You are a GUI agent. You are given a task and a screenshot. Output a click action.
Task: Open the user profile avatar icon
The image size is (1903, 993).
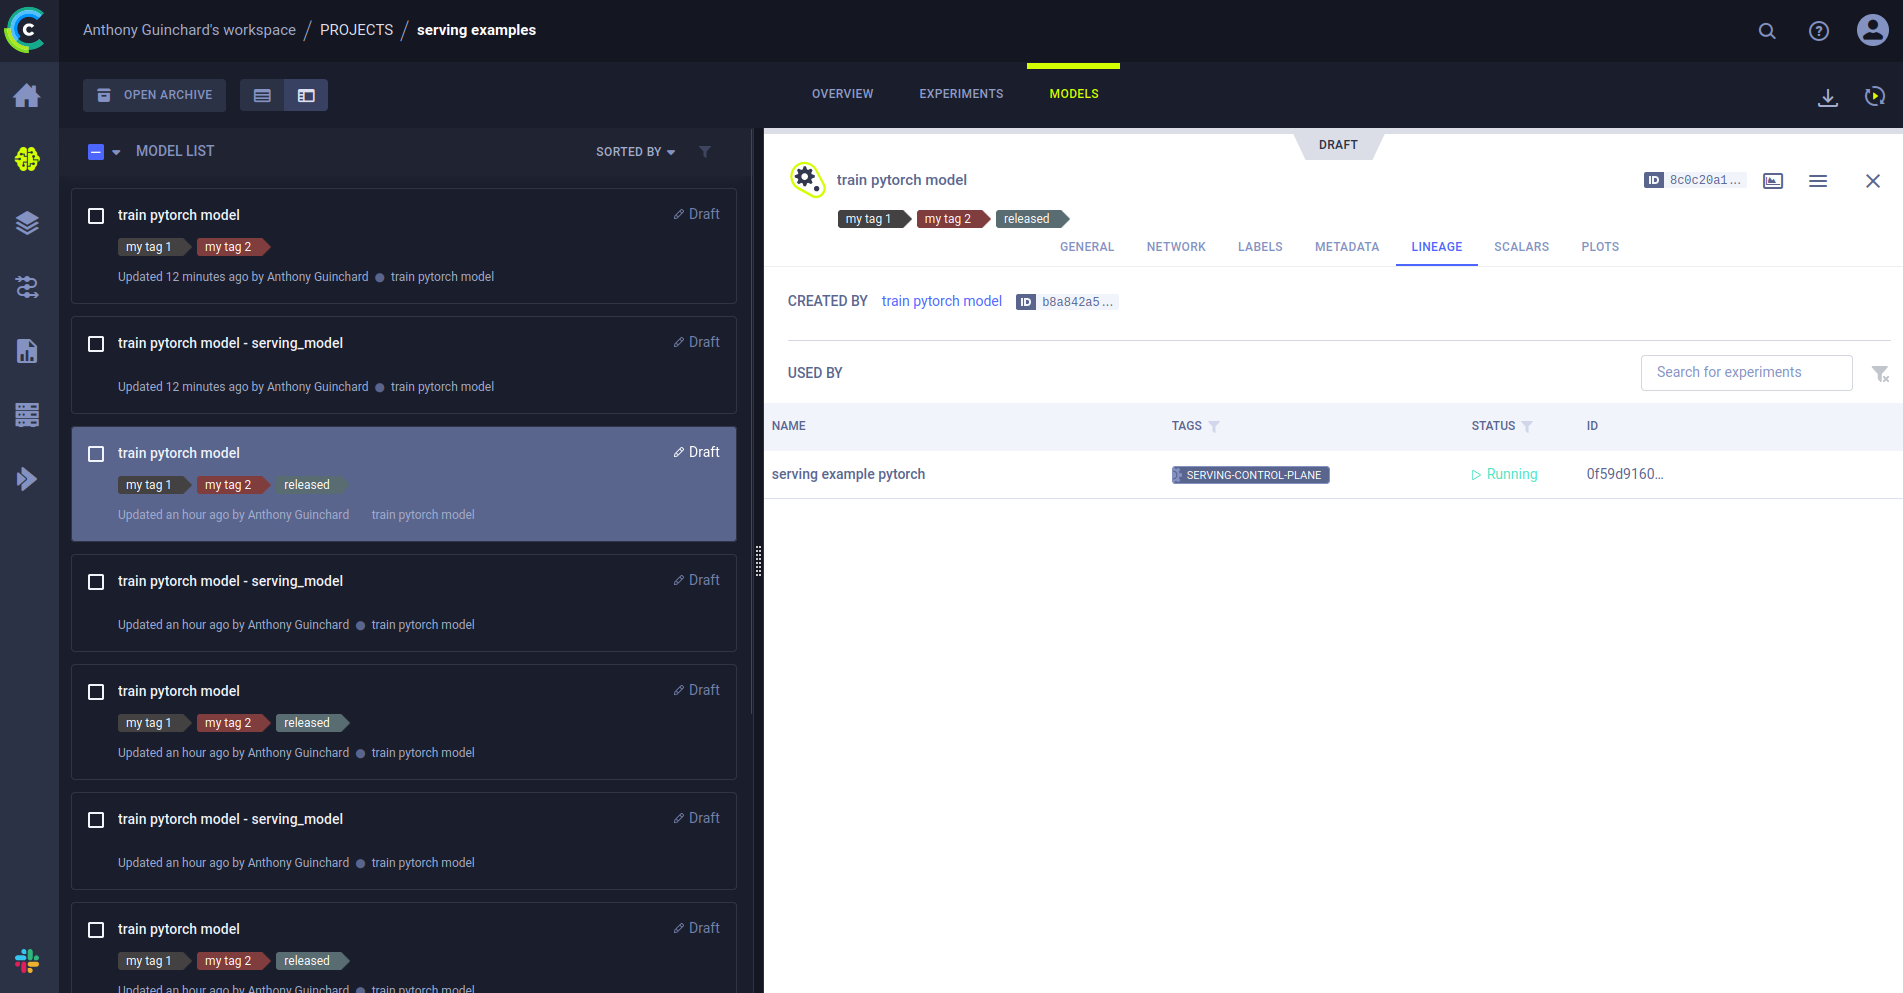[1872, 30]
